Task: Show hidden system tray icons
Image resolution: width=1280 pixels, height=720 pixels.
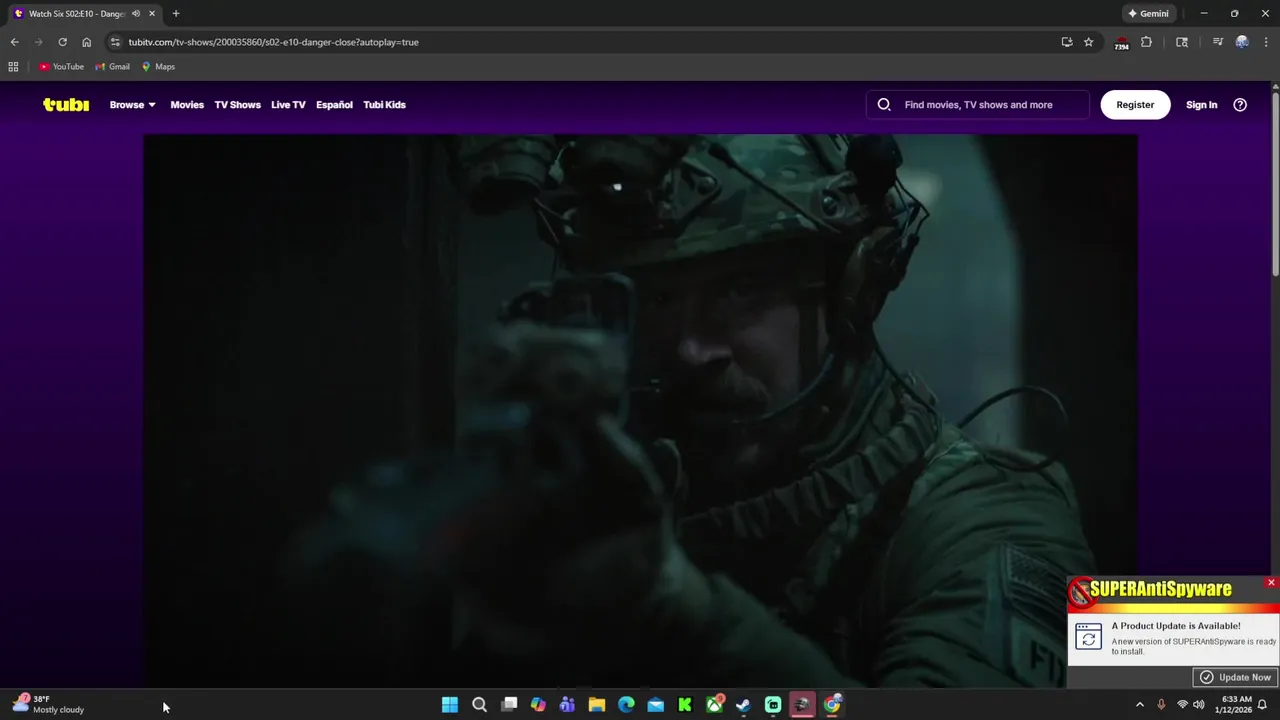Action: (x=1139, y=705)
